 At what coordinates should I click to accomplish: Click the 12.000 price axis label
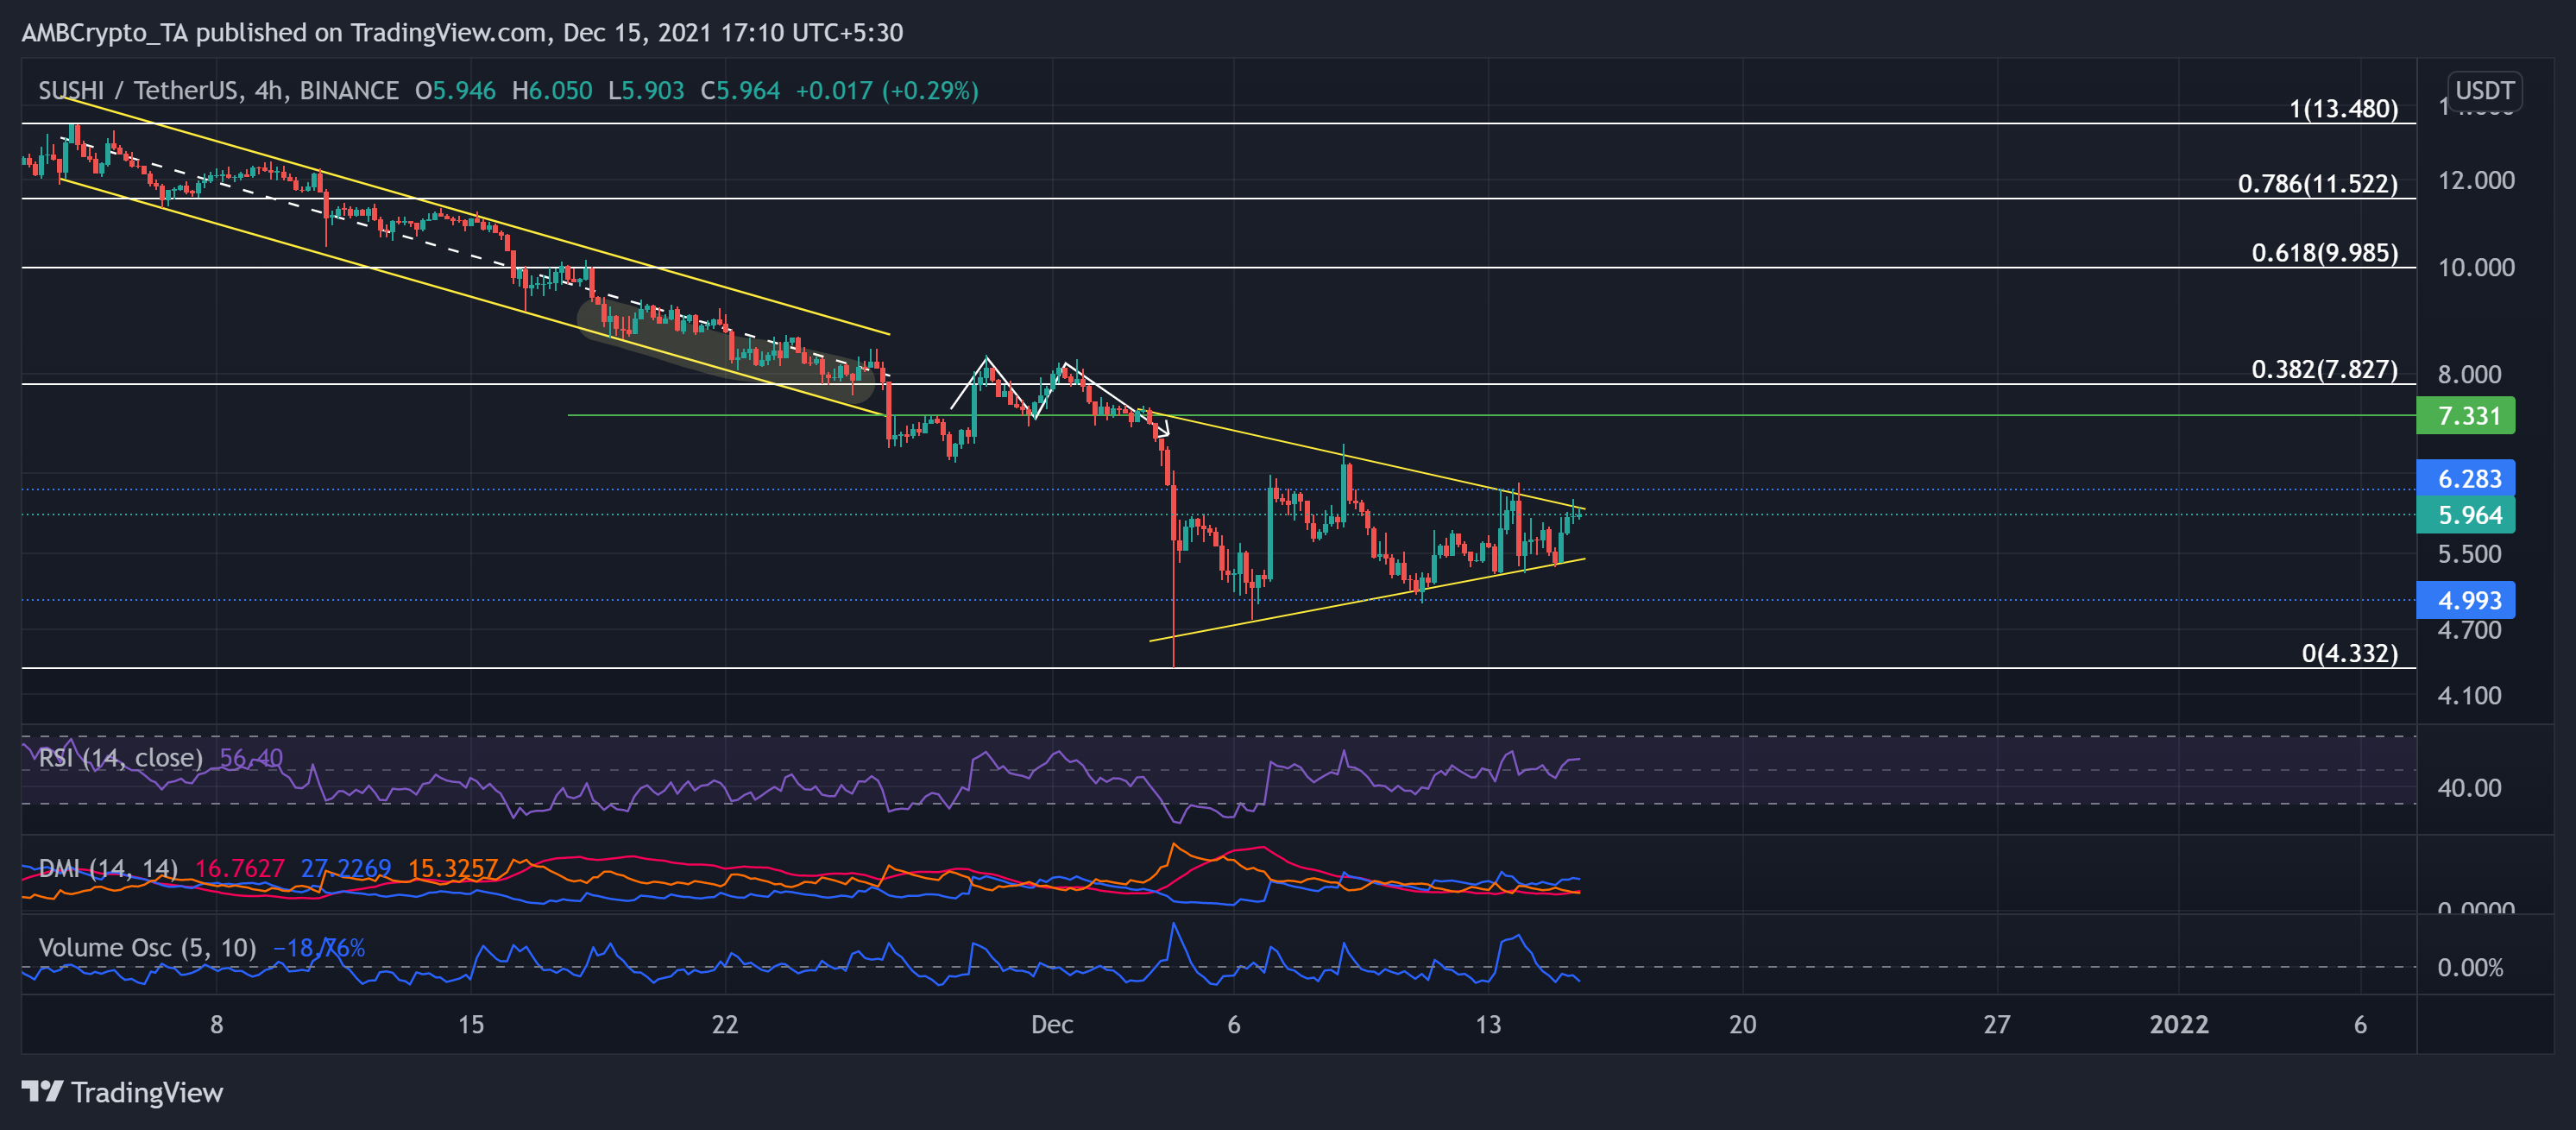(x=2476, y=180)
